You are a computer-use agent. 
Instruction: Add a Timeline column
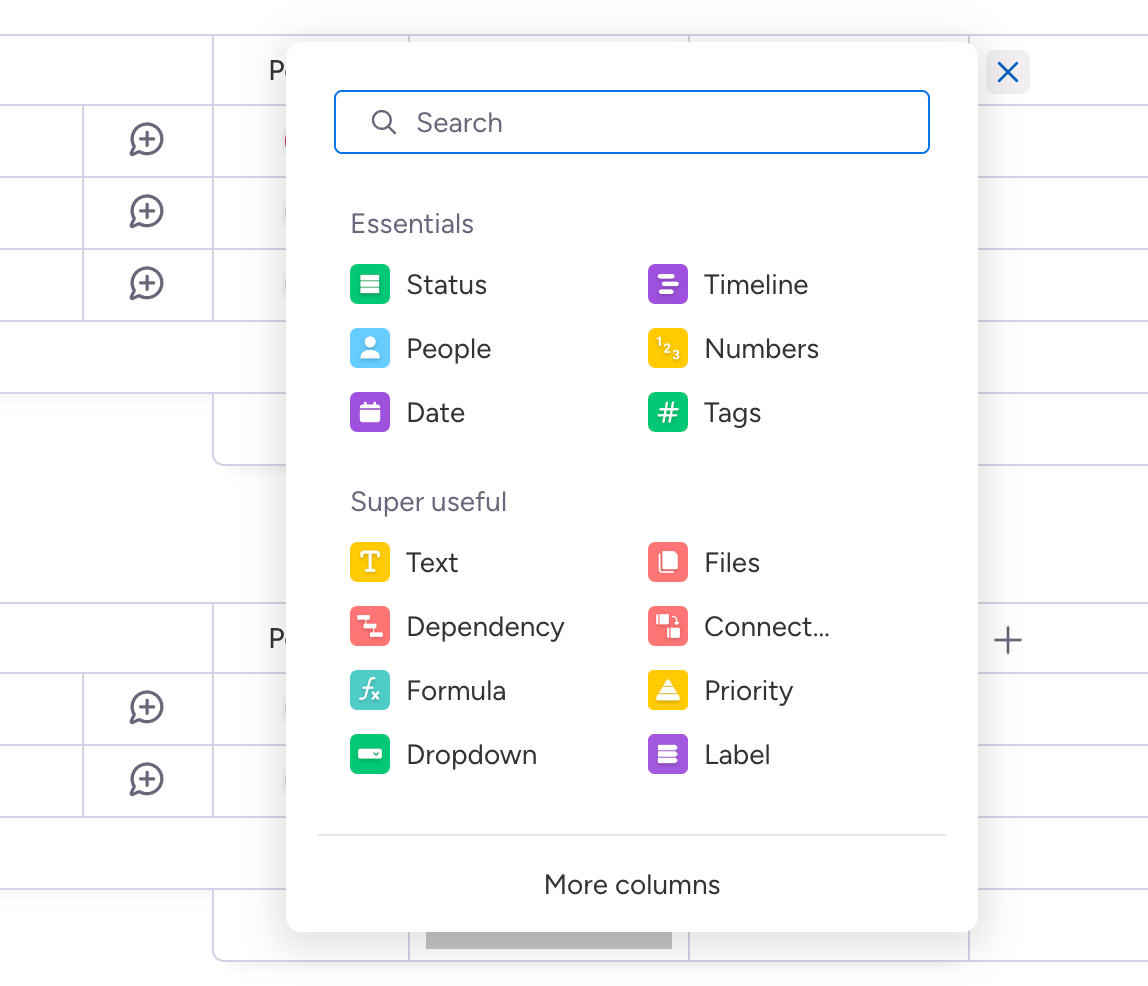coord(756,284)
